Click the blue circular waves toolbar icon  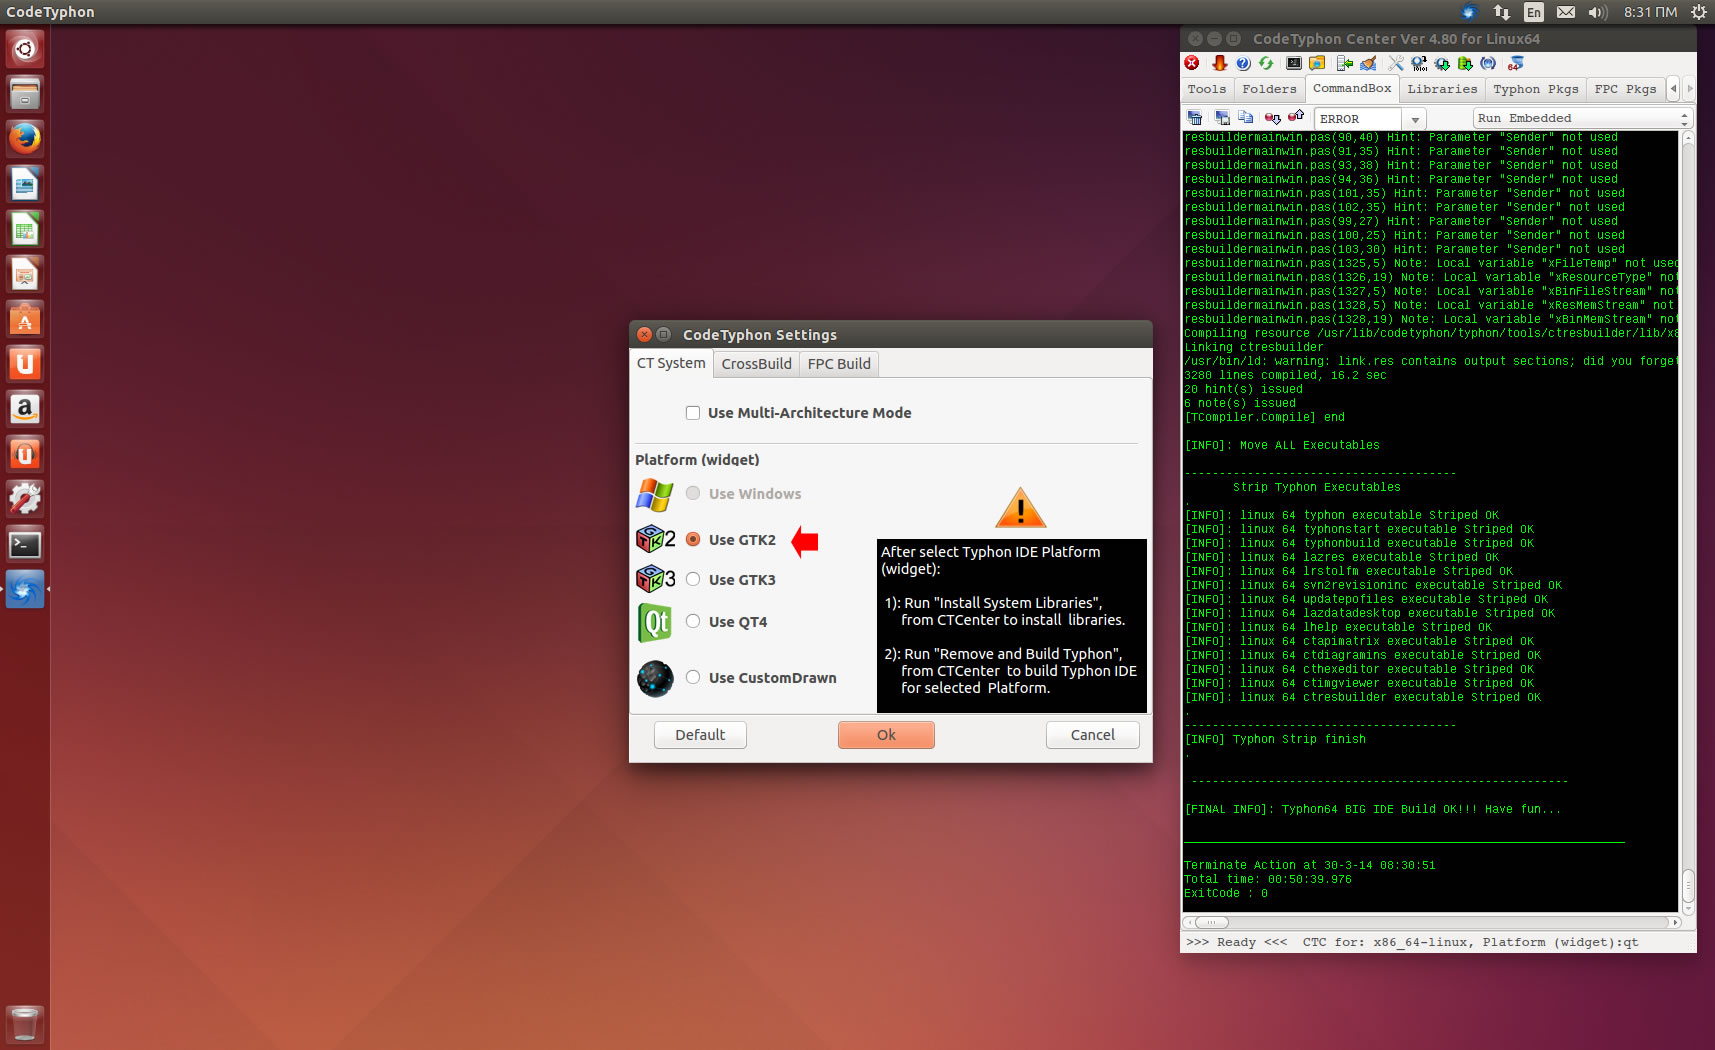click(x=1488, y=63)
